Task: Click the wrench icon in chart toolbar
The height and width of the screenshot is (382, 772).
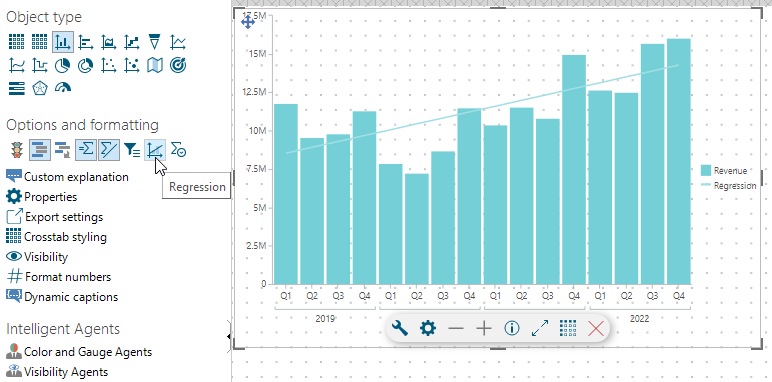Action: (x=400, y=328)
